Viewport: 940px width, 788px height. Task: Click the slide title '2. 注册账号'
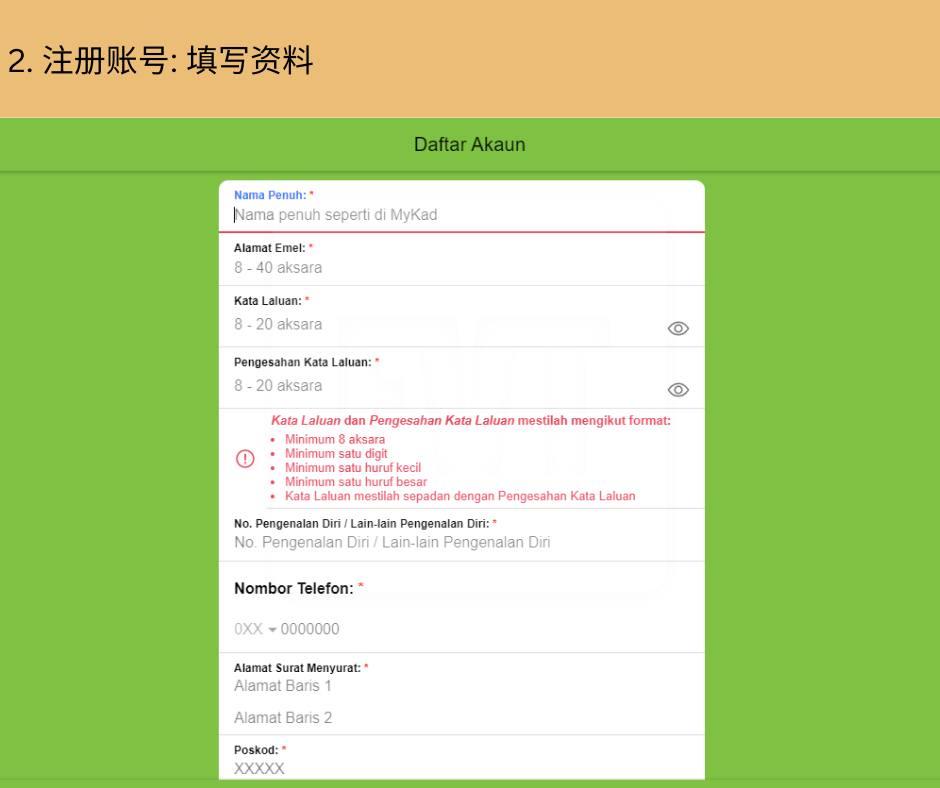pos(160,62)
